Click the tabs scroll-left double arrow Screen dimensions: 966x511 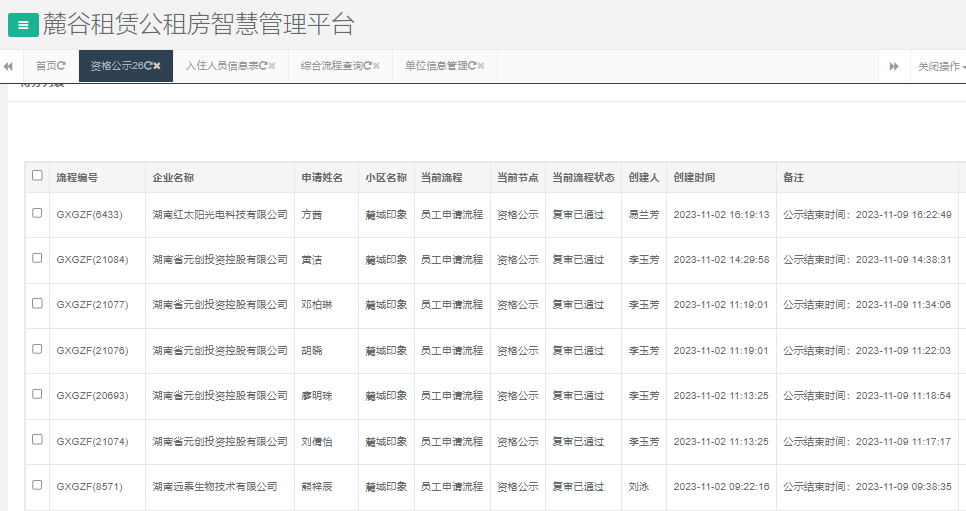(8, 66)
